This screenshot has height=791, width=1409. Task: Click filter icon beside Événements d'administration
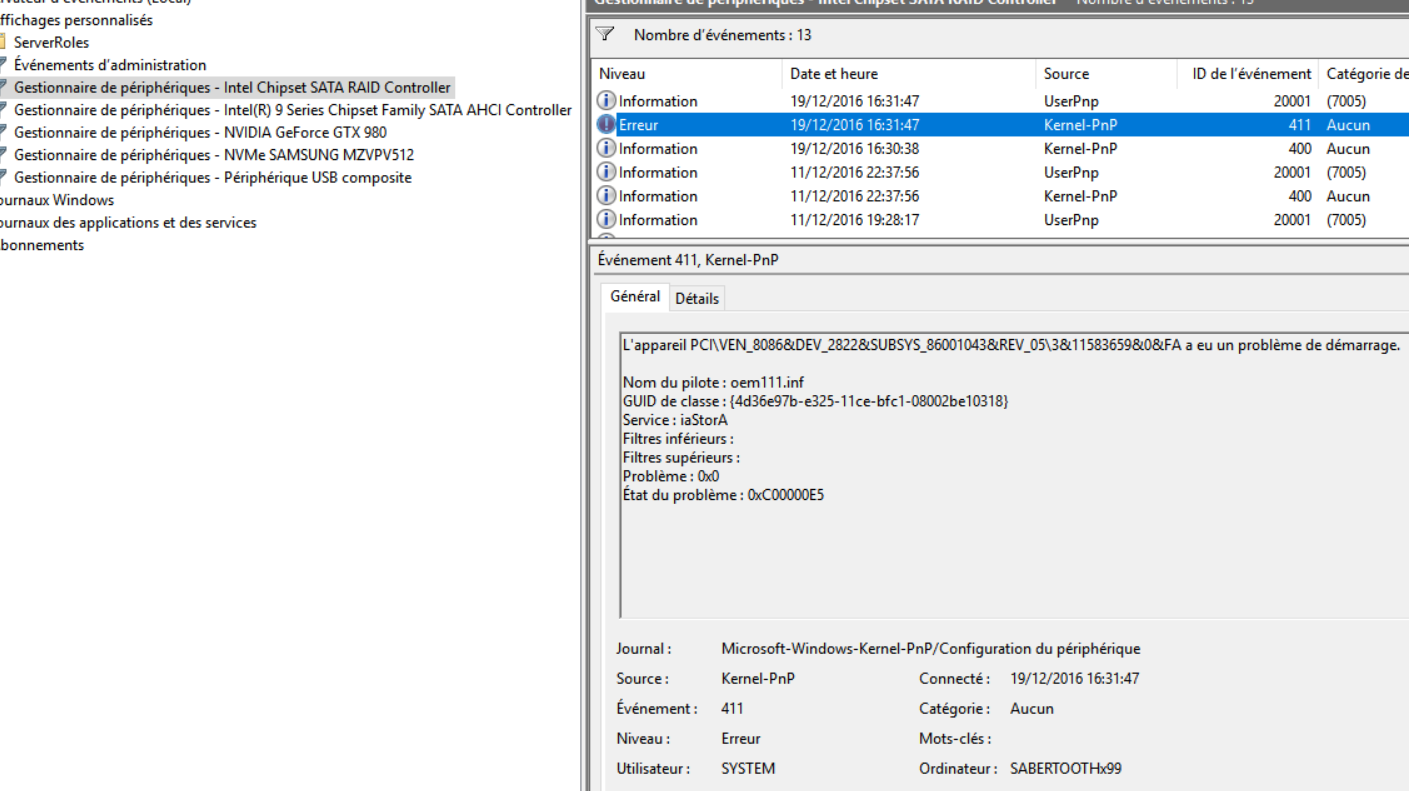[x=3, y=65]
